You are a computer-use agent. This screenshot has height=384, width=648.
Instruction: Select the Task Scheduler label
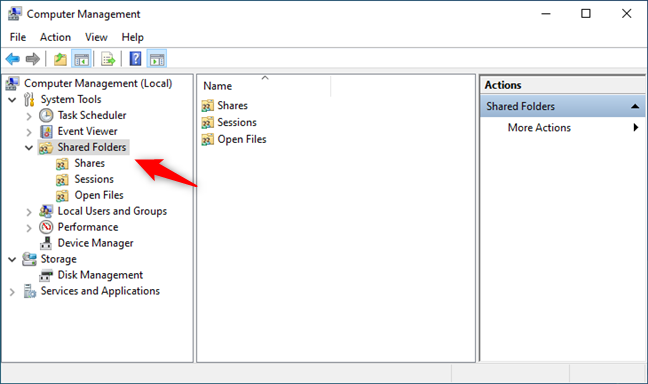(92, 115)
